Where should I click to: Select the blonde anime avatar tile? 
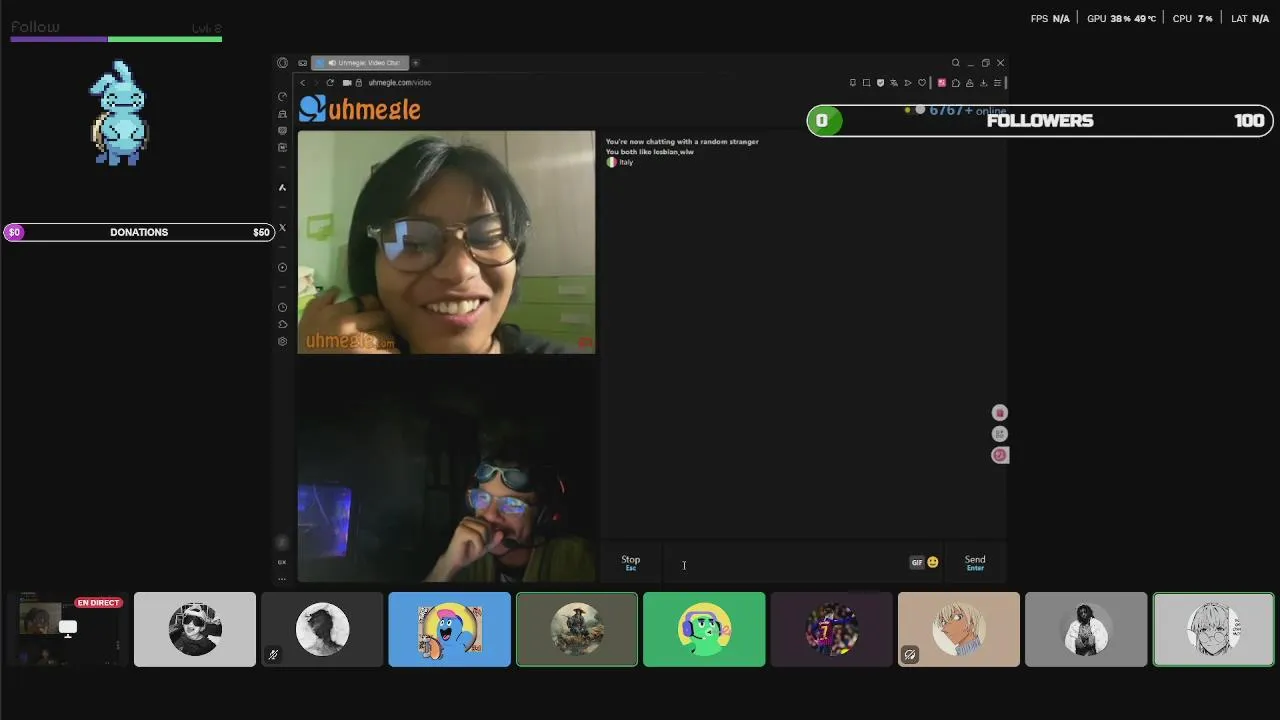pos(959,629)
